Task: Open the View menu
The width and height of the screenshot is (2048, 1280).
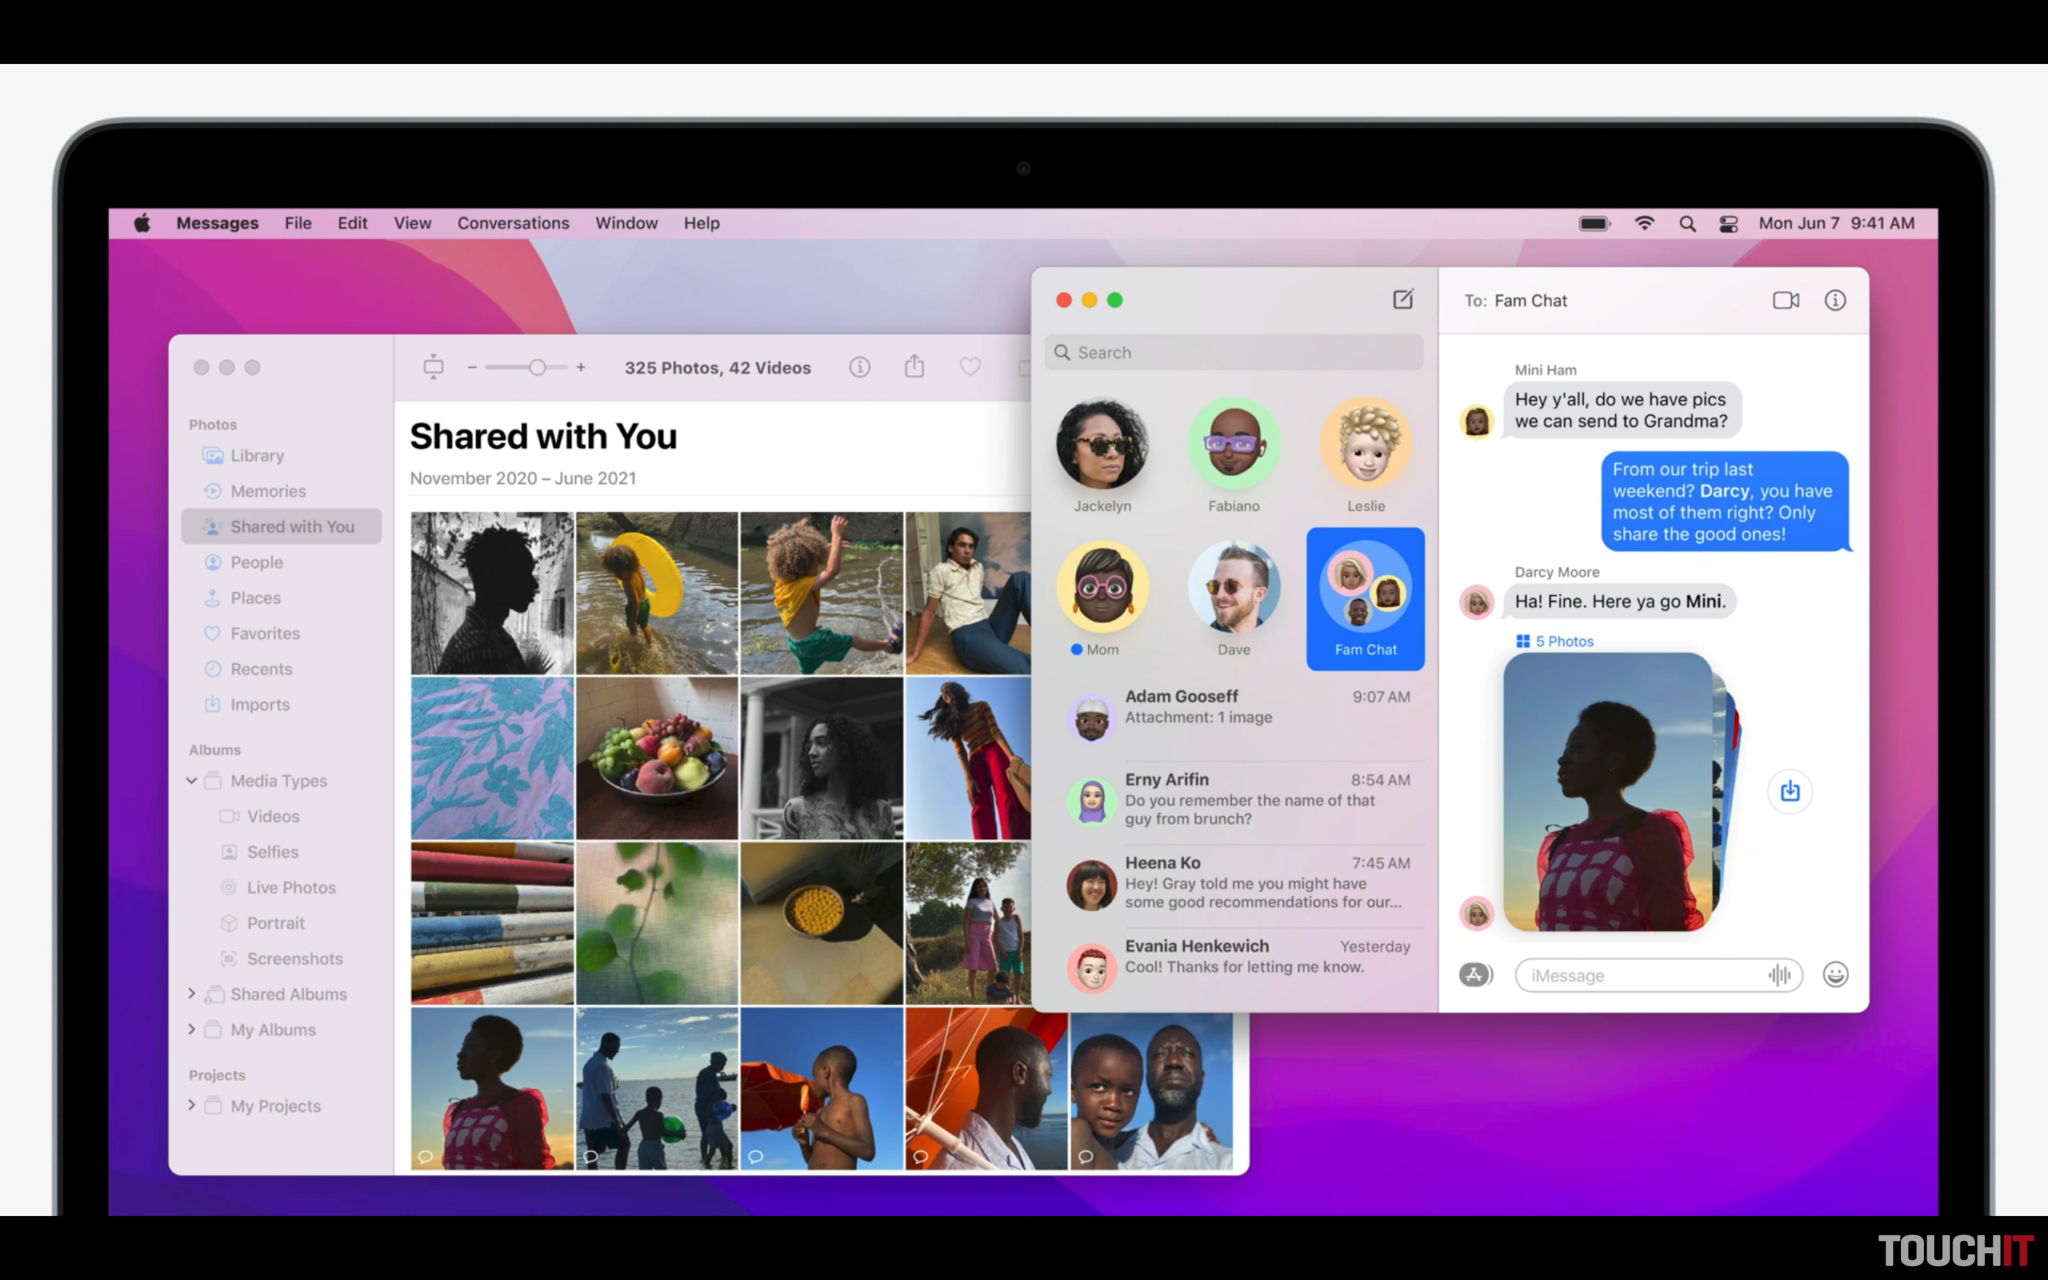Action: tap(412, 223)
